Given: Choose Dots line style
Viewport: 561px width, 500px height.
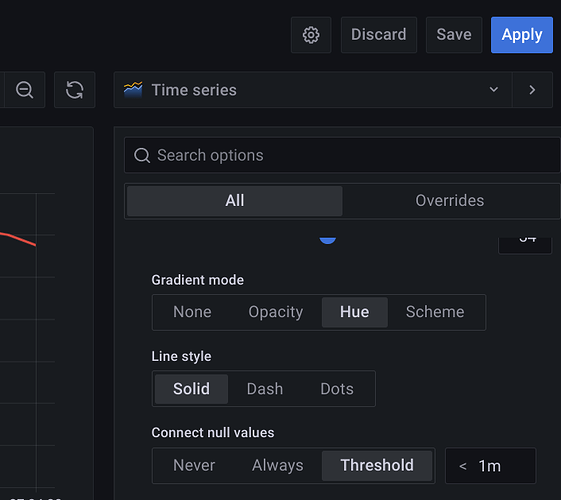Looking at the screenshot, I should 337,389.
